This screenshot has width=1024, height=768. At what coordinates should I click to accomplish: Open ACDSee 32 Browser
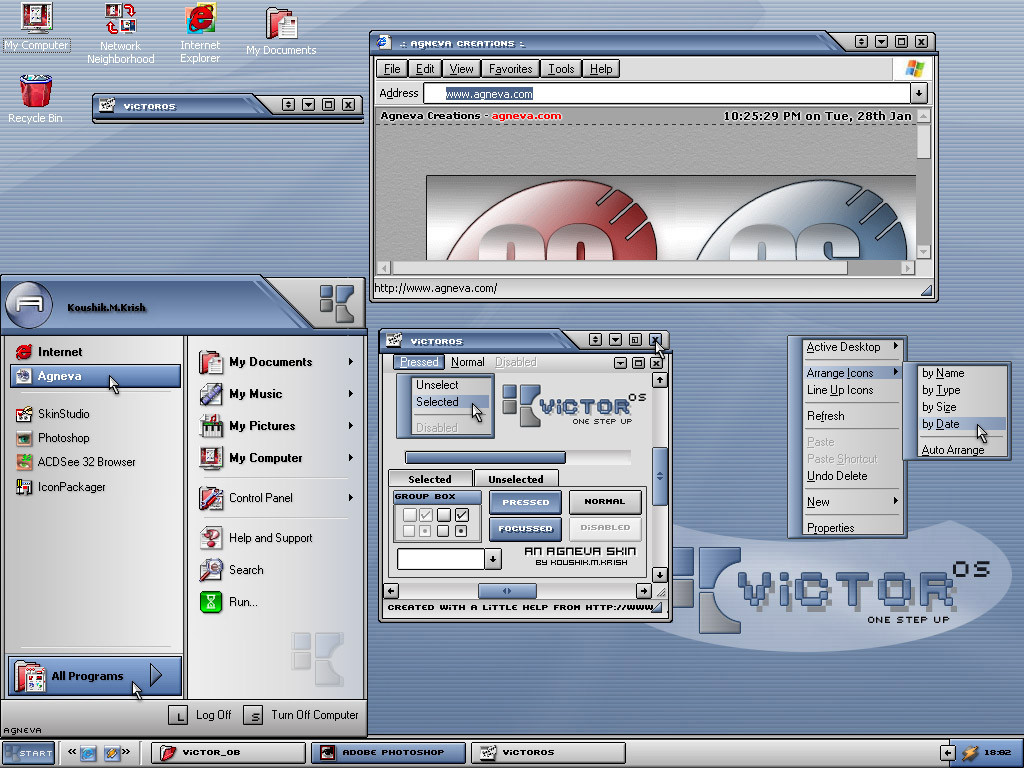[76, 462]
